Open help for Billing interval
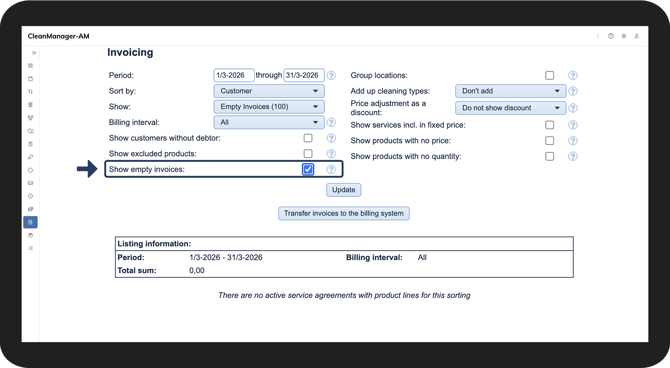The width and height of the screenshot is (670, 368). coord(331,123)
